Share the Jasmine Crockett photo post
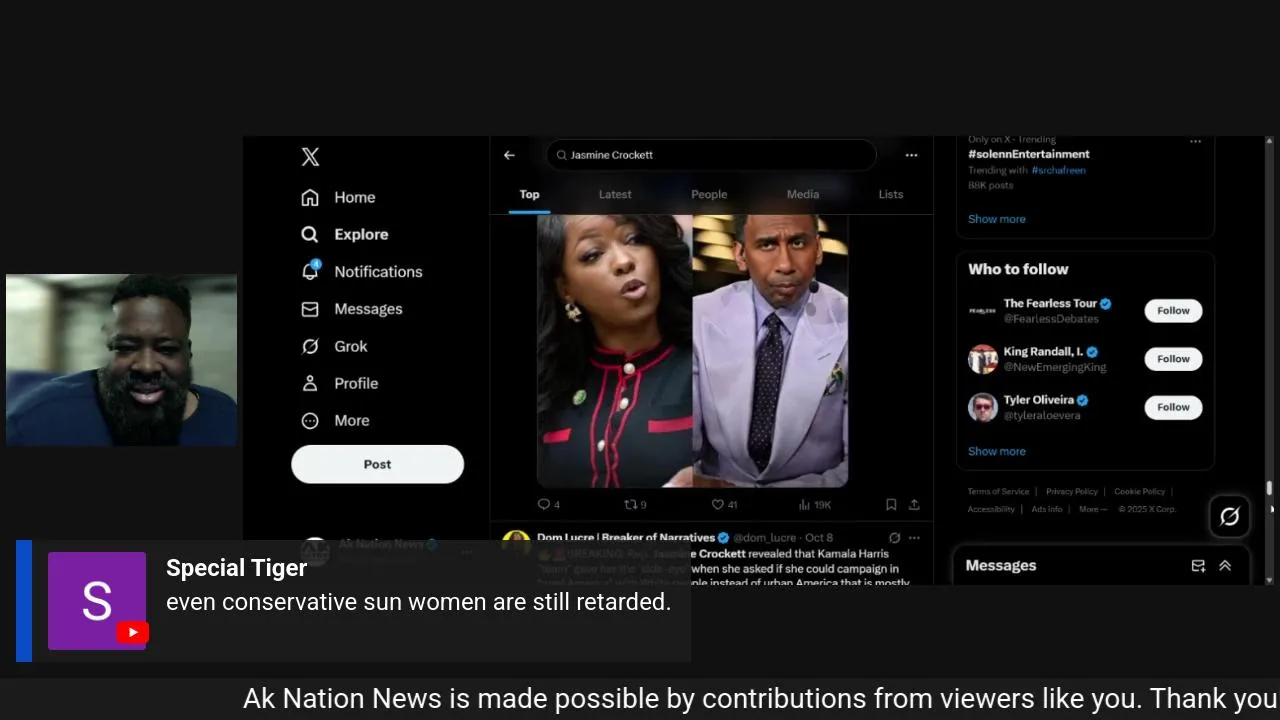The image size is (1280, 720). coord(914,505)
